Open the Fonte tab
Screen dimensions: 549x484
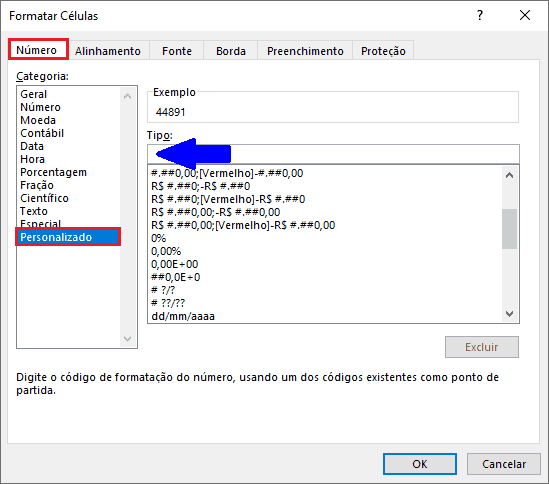tap(177, 51)
